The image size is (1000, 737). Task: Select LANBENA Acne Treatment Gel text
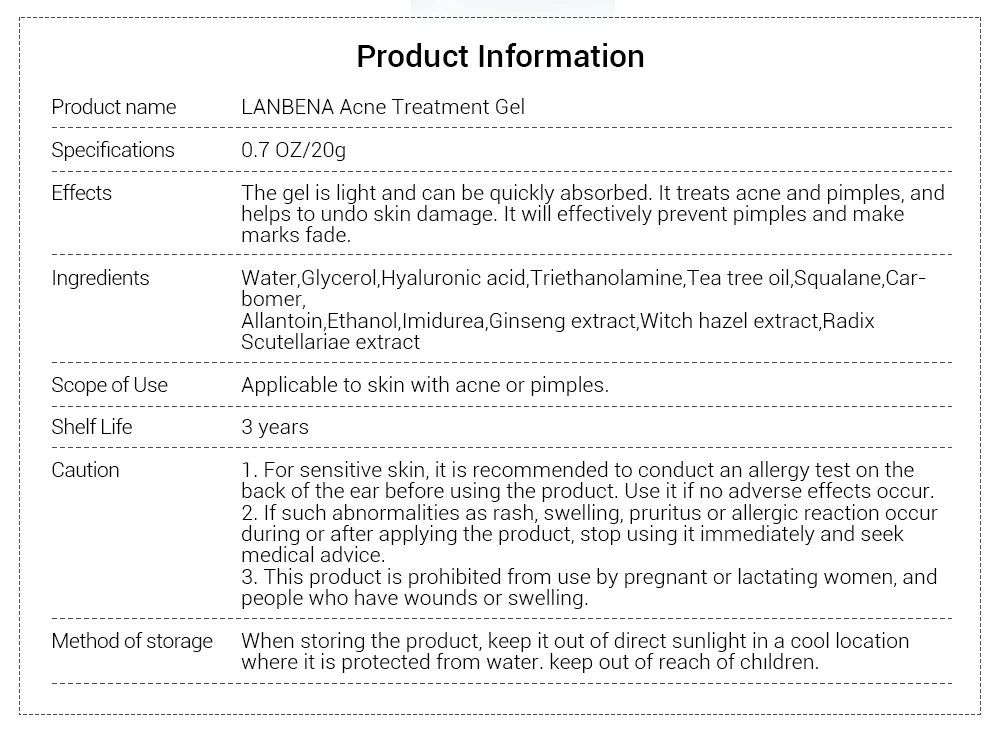(383, 106)
